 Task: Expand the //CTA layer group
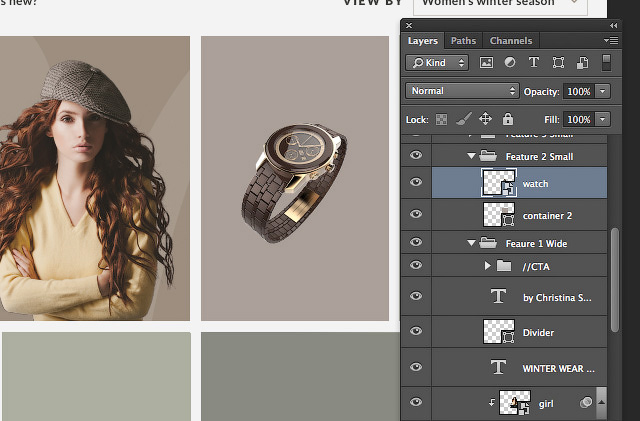coord(488,266)
